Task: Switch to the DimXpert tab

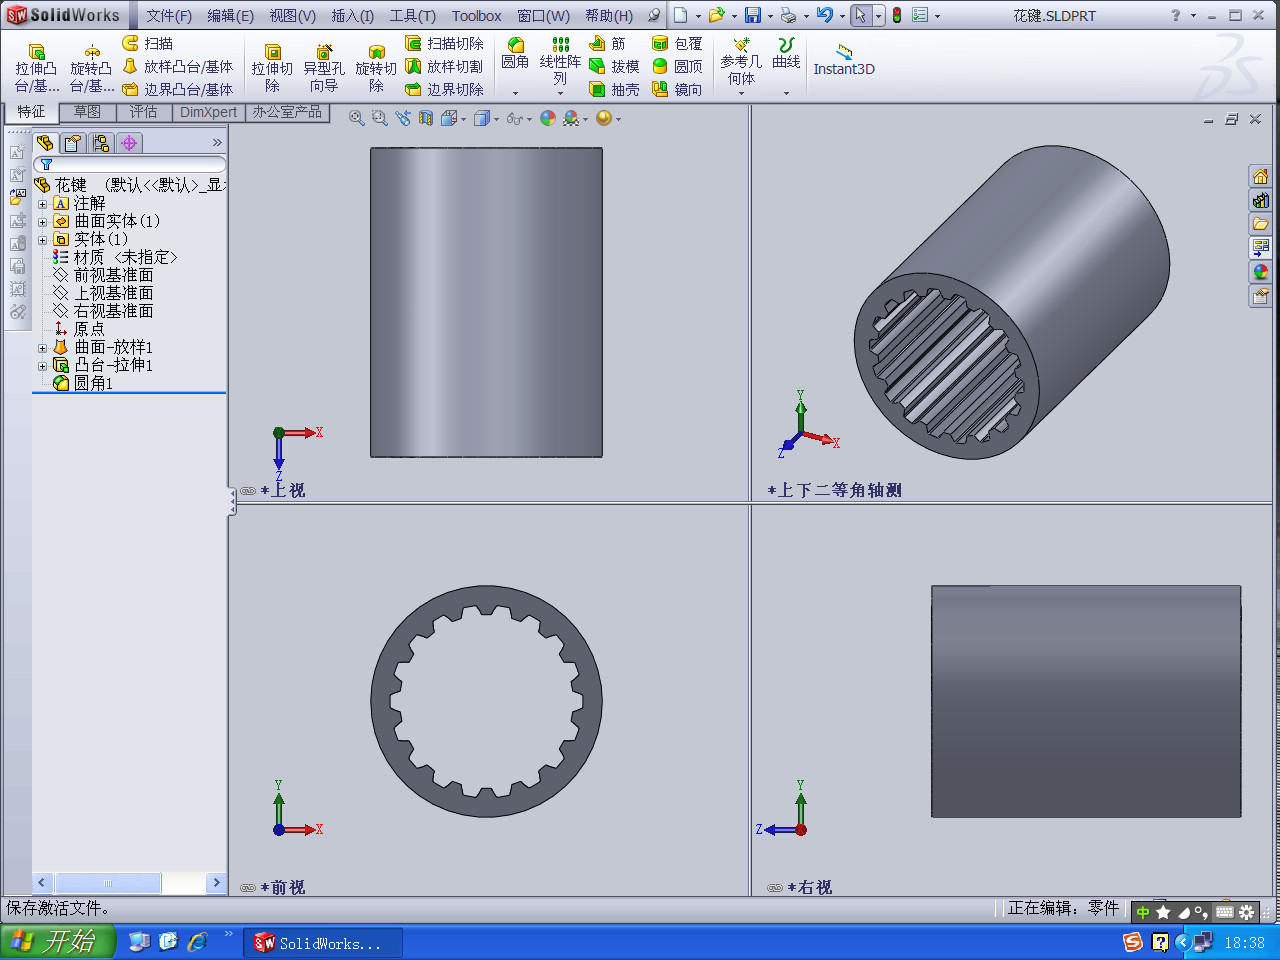Action: pyautogui.click(x=208, y=112)
